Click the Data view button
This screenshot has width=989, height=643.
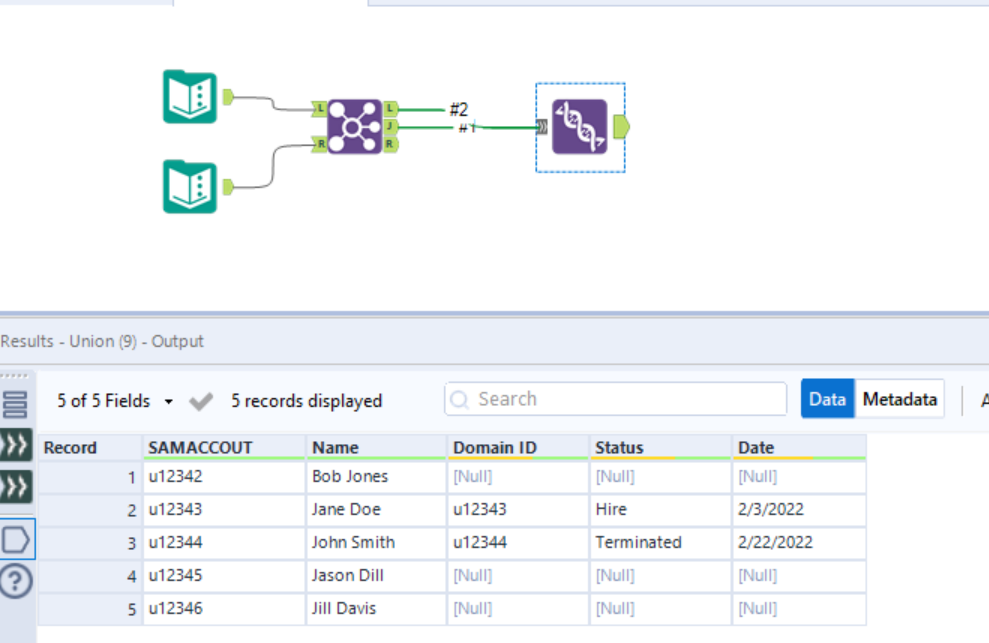point(827,398)
